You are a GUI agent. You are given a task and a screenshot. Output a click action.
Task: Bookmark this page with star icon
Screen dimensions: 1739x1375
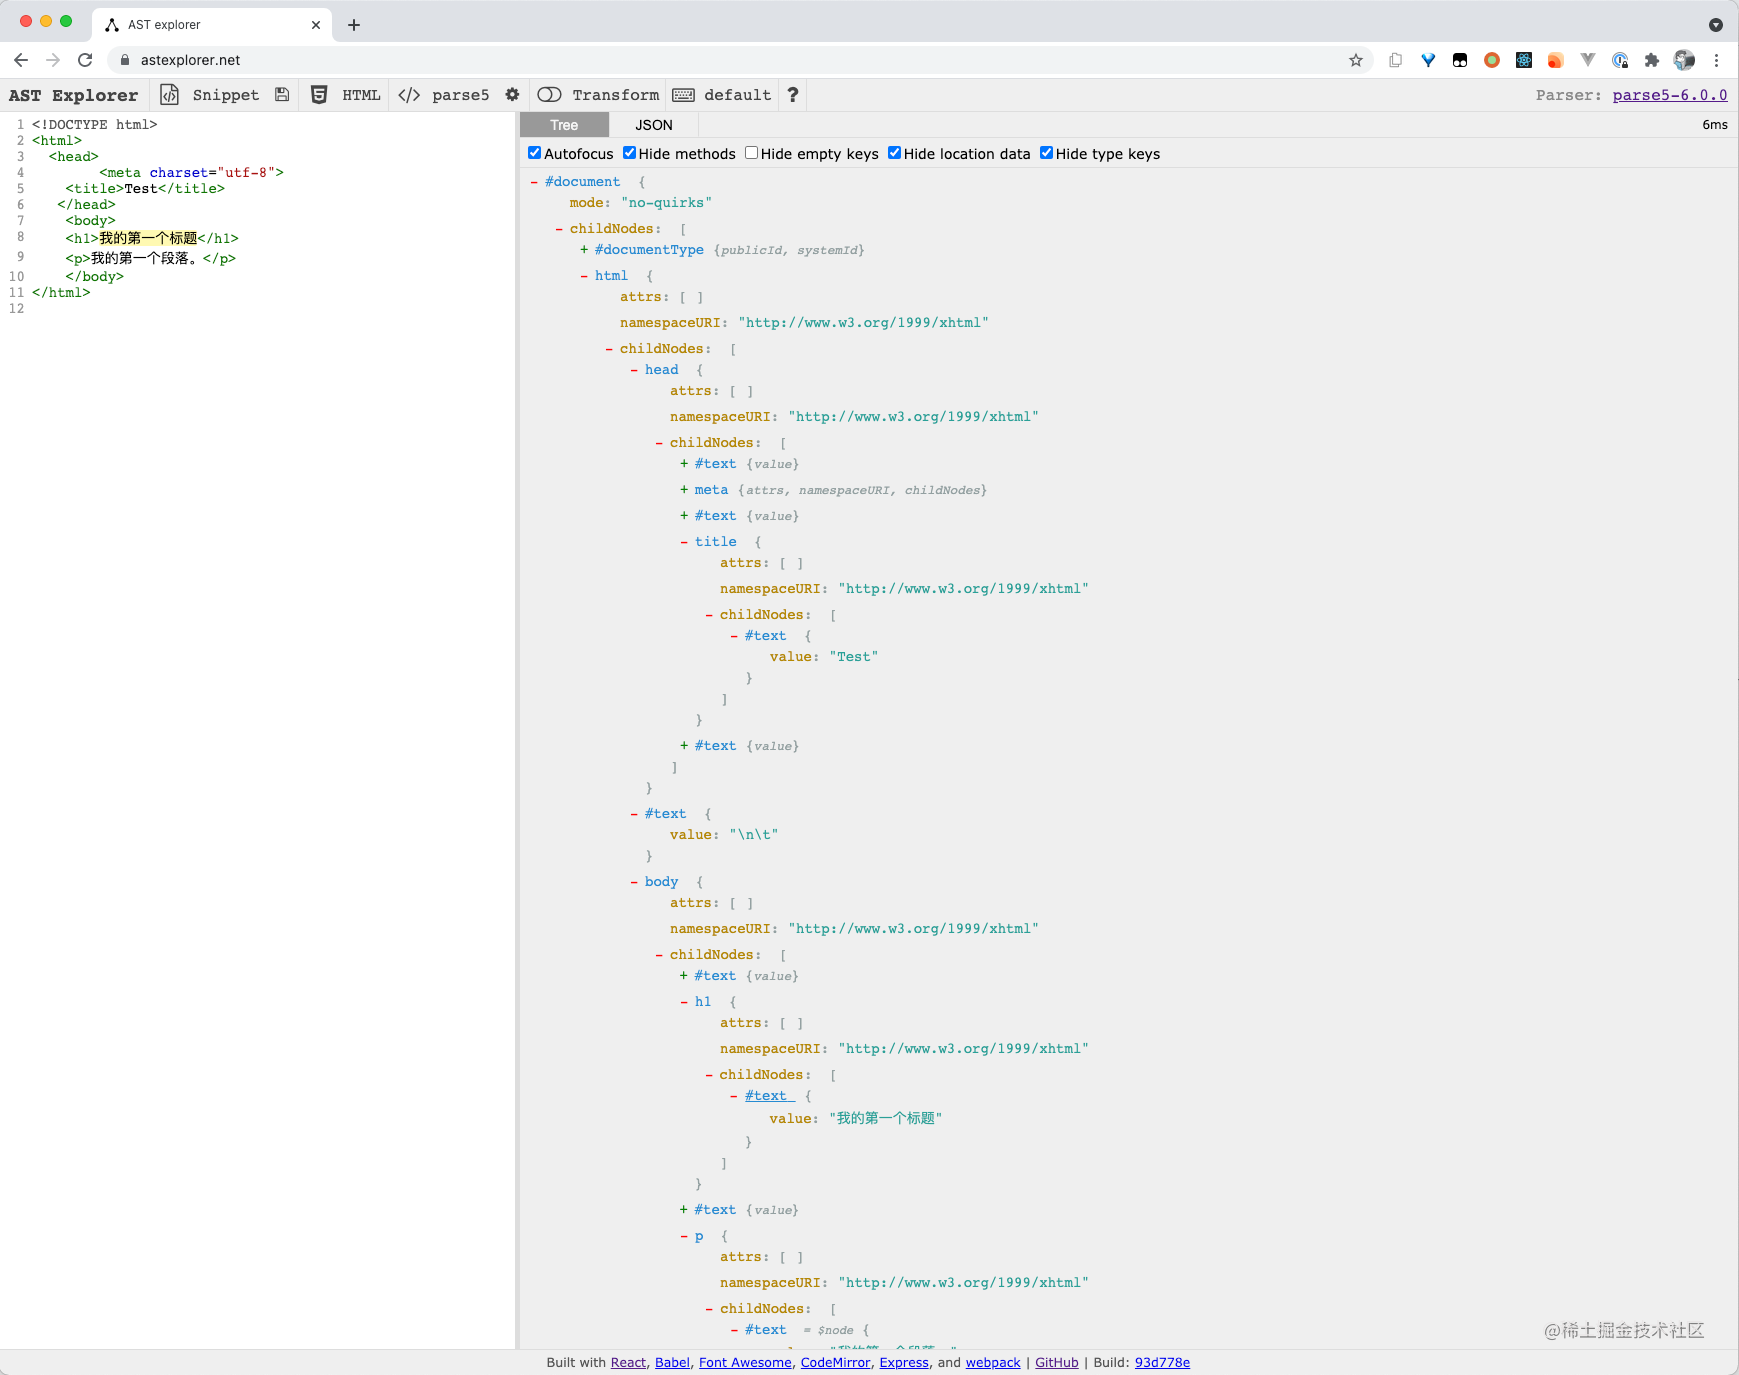coord(1356,60)
